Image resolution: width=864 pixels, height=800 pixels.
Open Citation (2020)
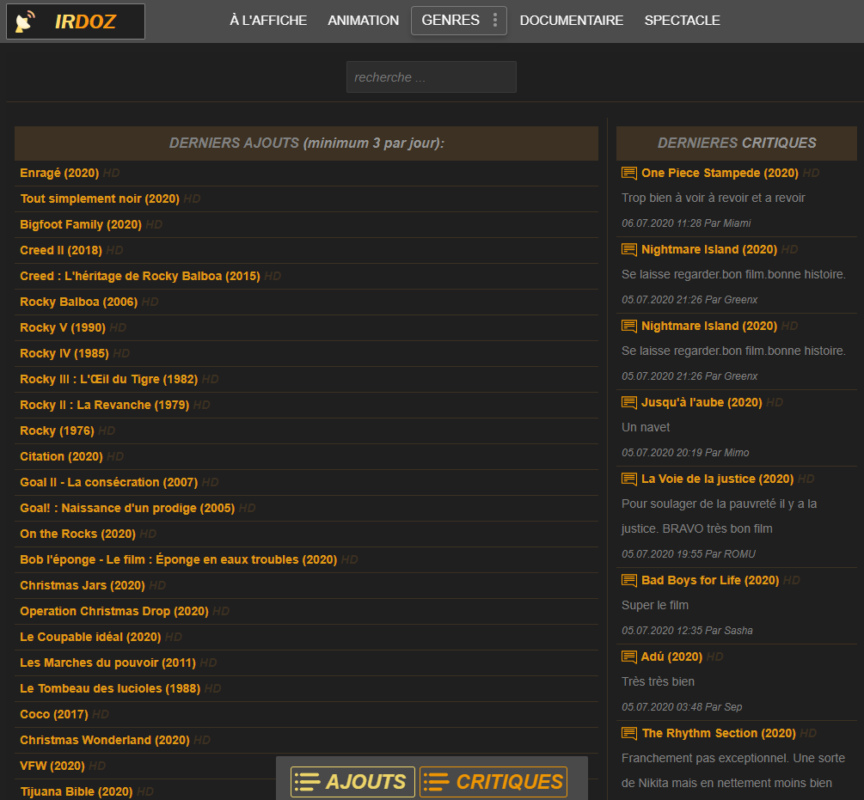(x=62, y=457)
